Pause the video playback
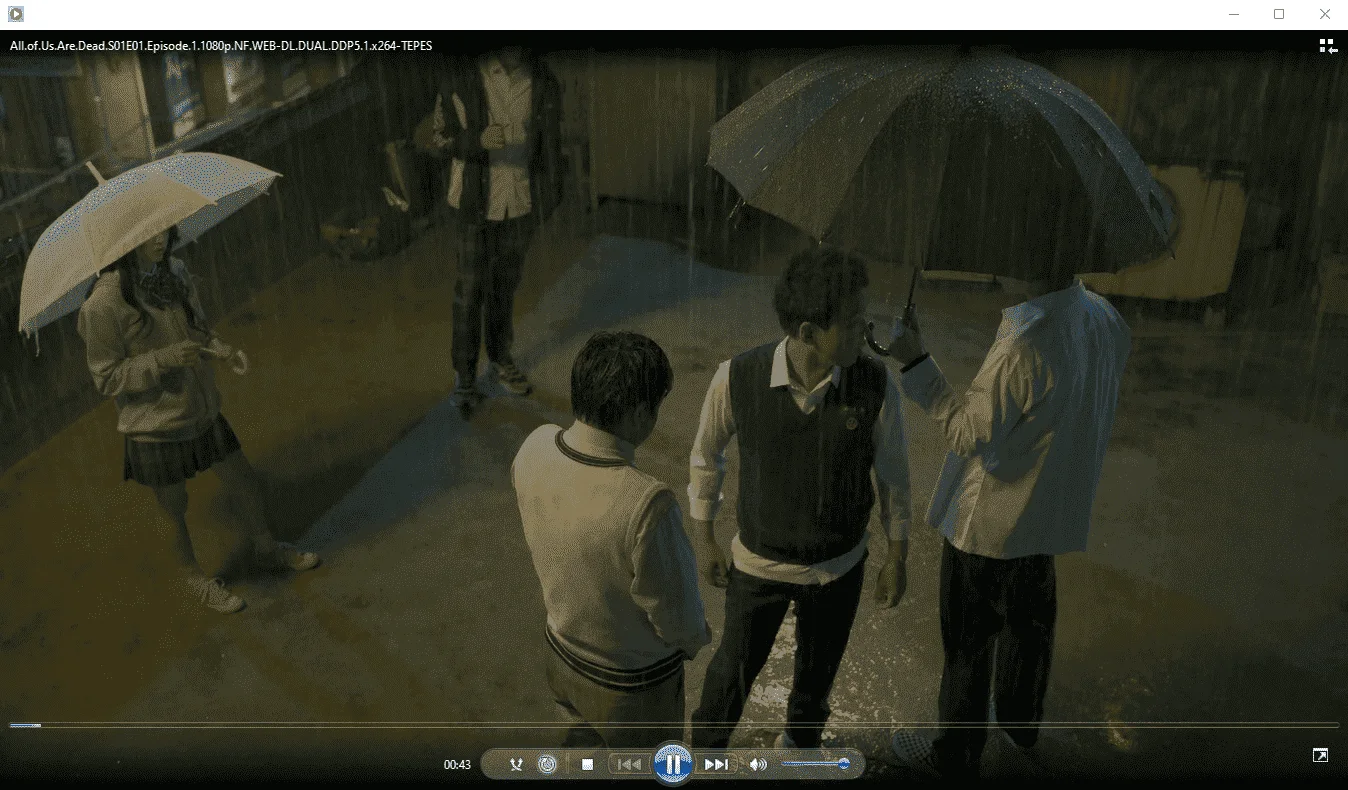This screenshot has width=1348, height=790. click(673, 765)
